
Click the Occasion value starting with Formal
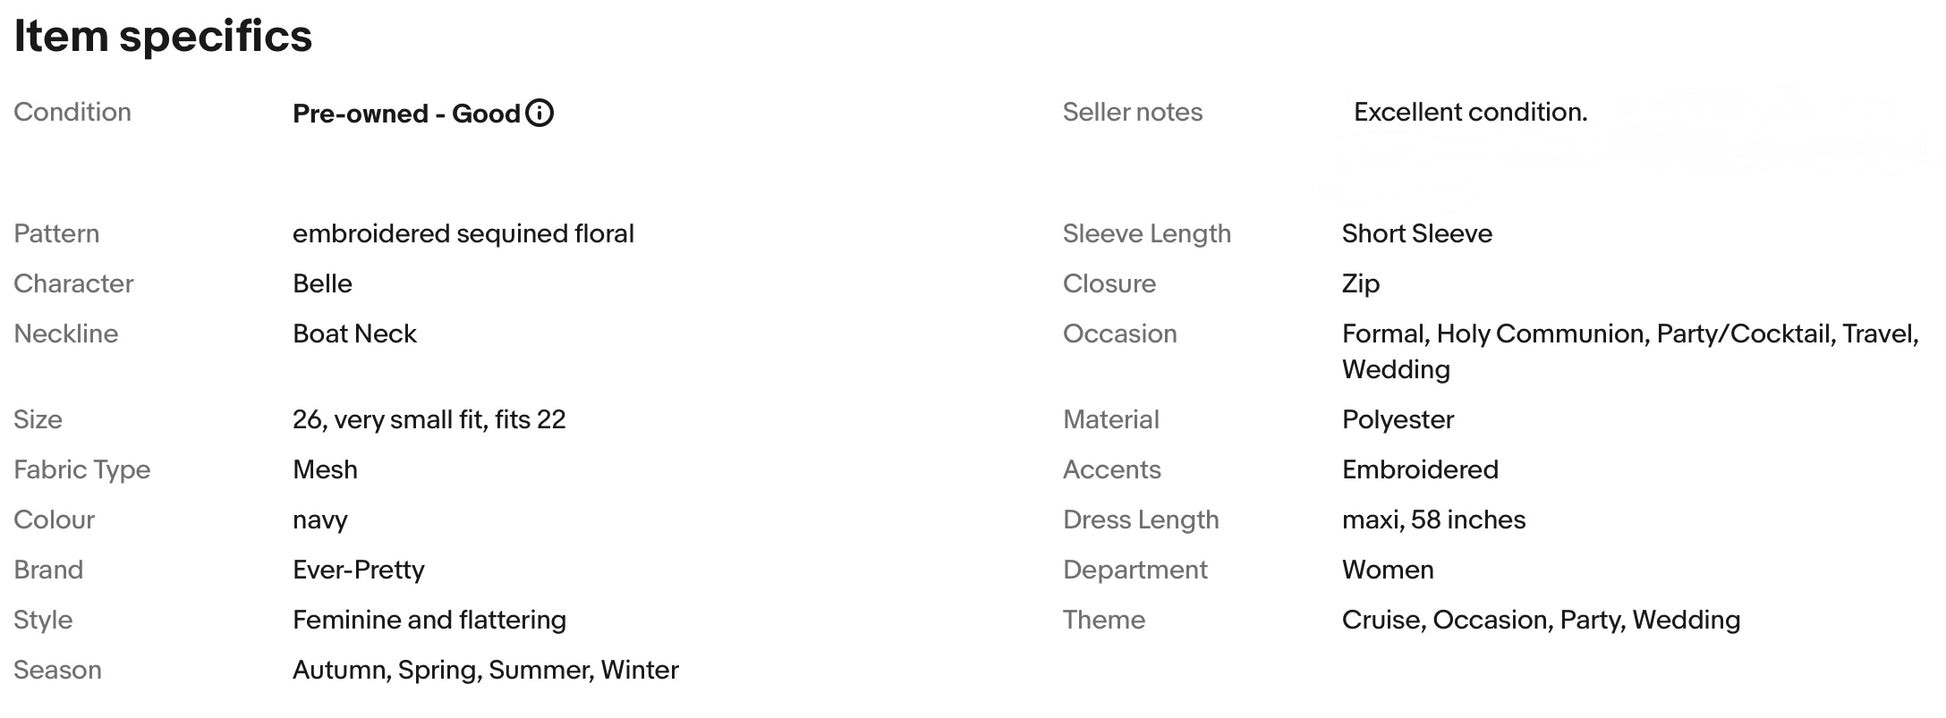coord(1630,352)
